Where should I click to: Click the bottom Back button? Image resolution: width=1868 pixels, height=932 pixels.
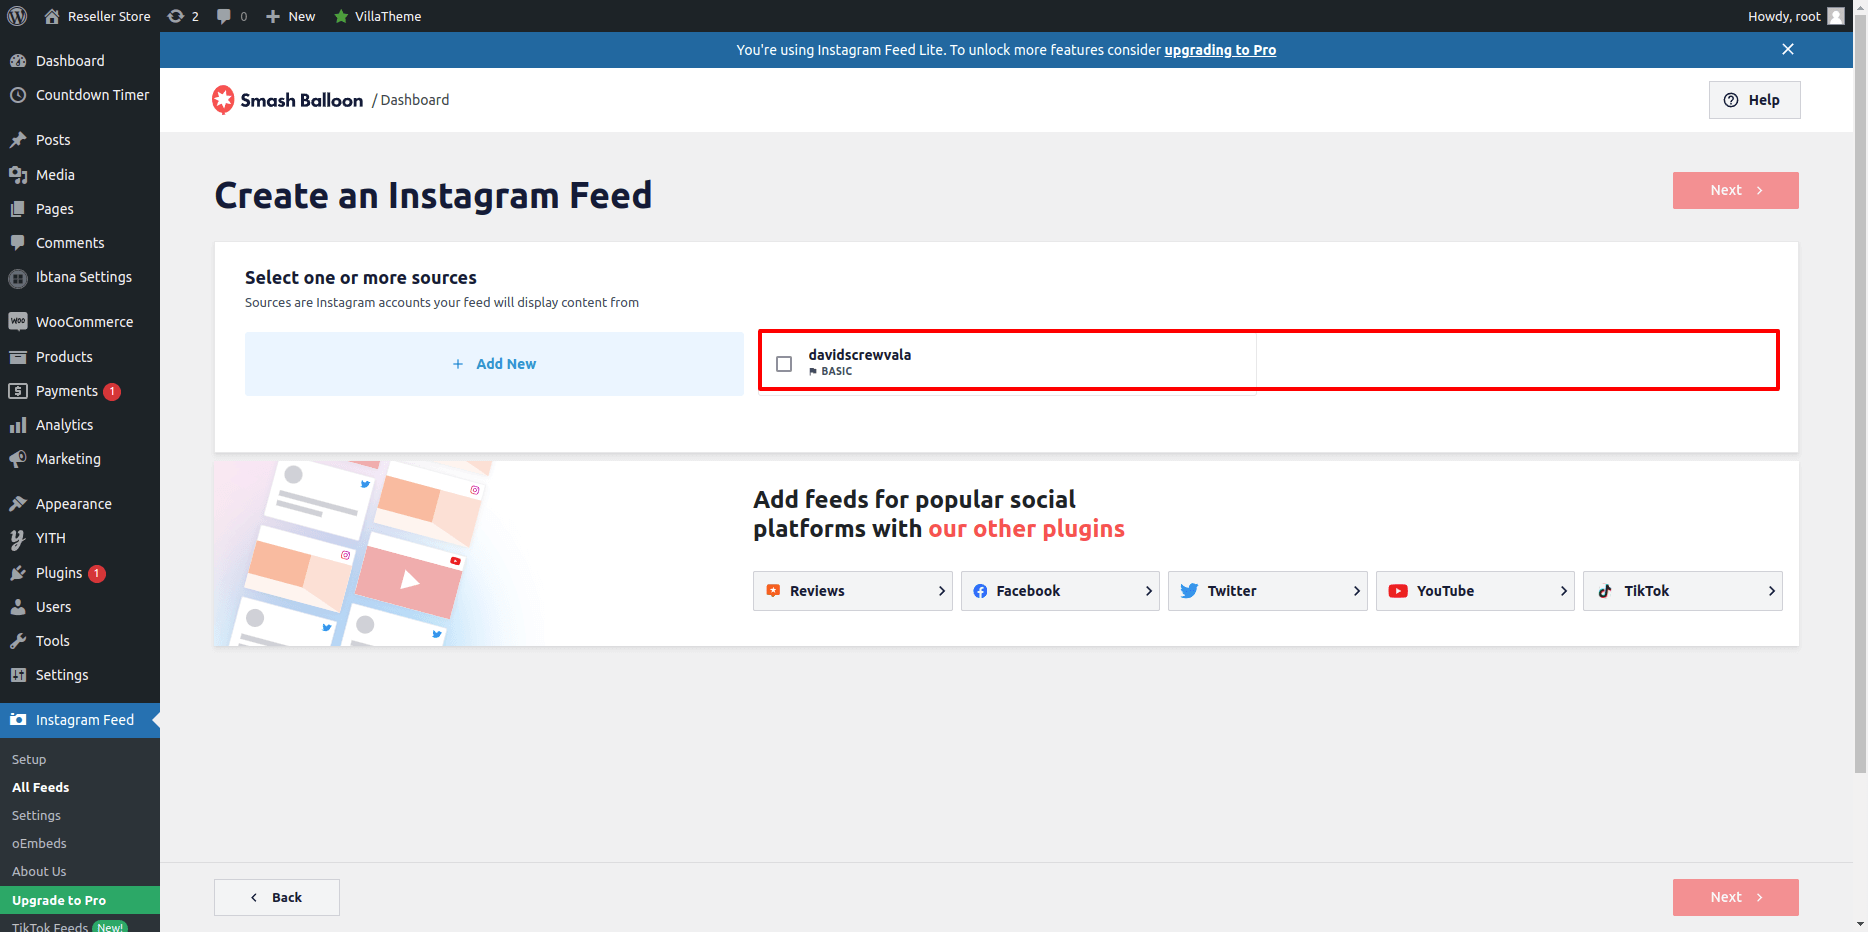pos(277,897)
